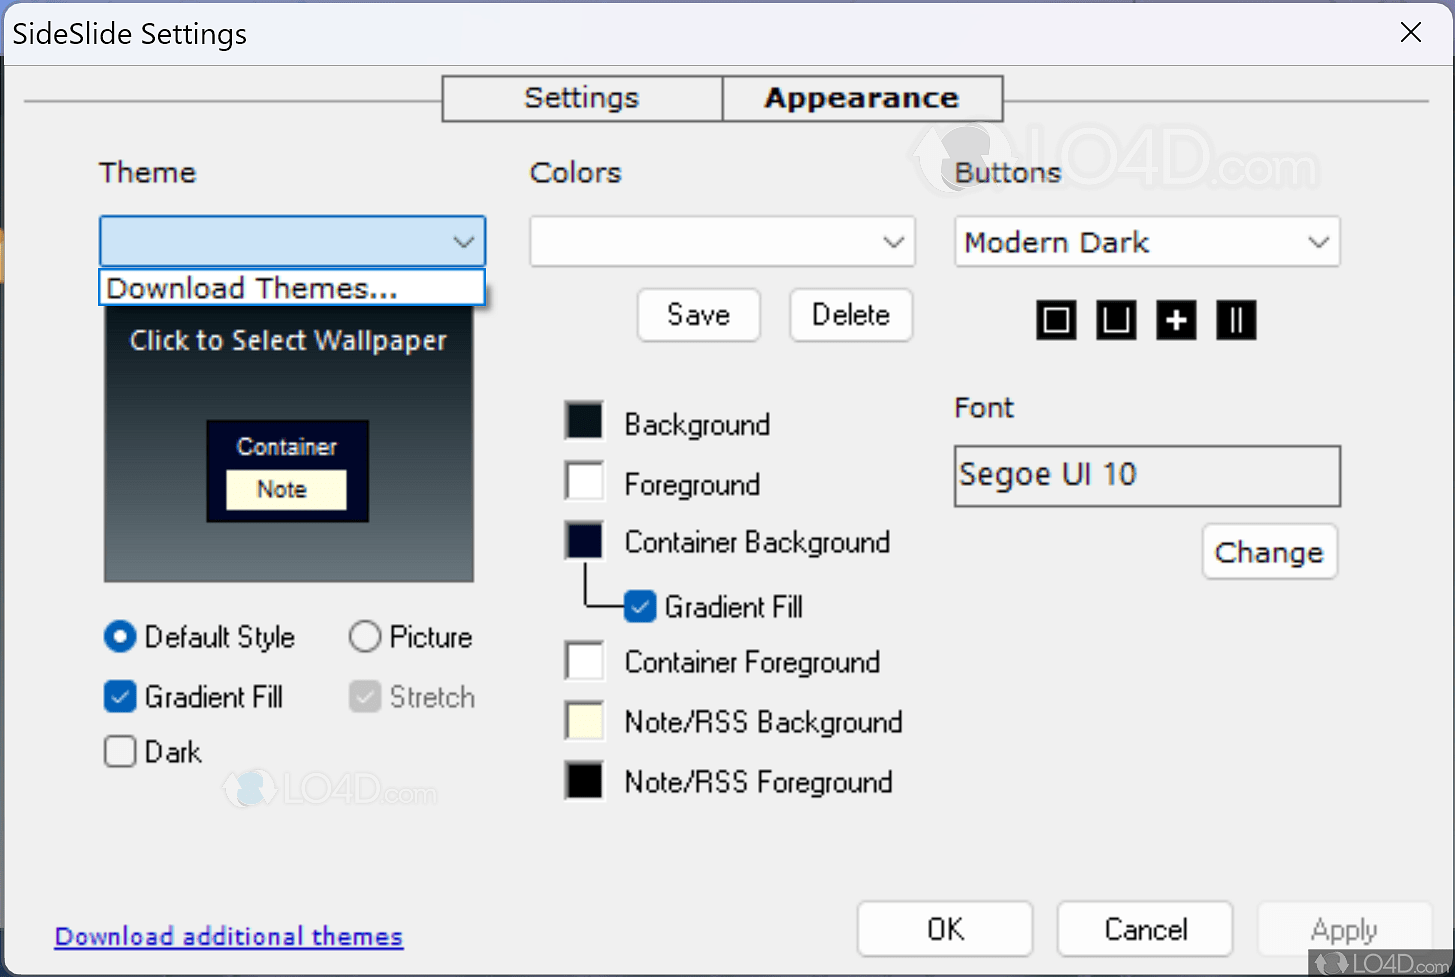
Task: Click the Container sample label in preview
Action: click(287, 447)
